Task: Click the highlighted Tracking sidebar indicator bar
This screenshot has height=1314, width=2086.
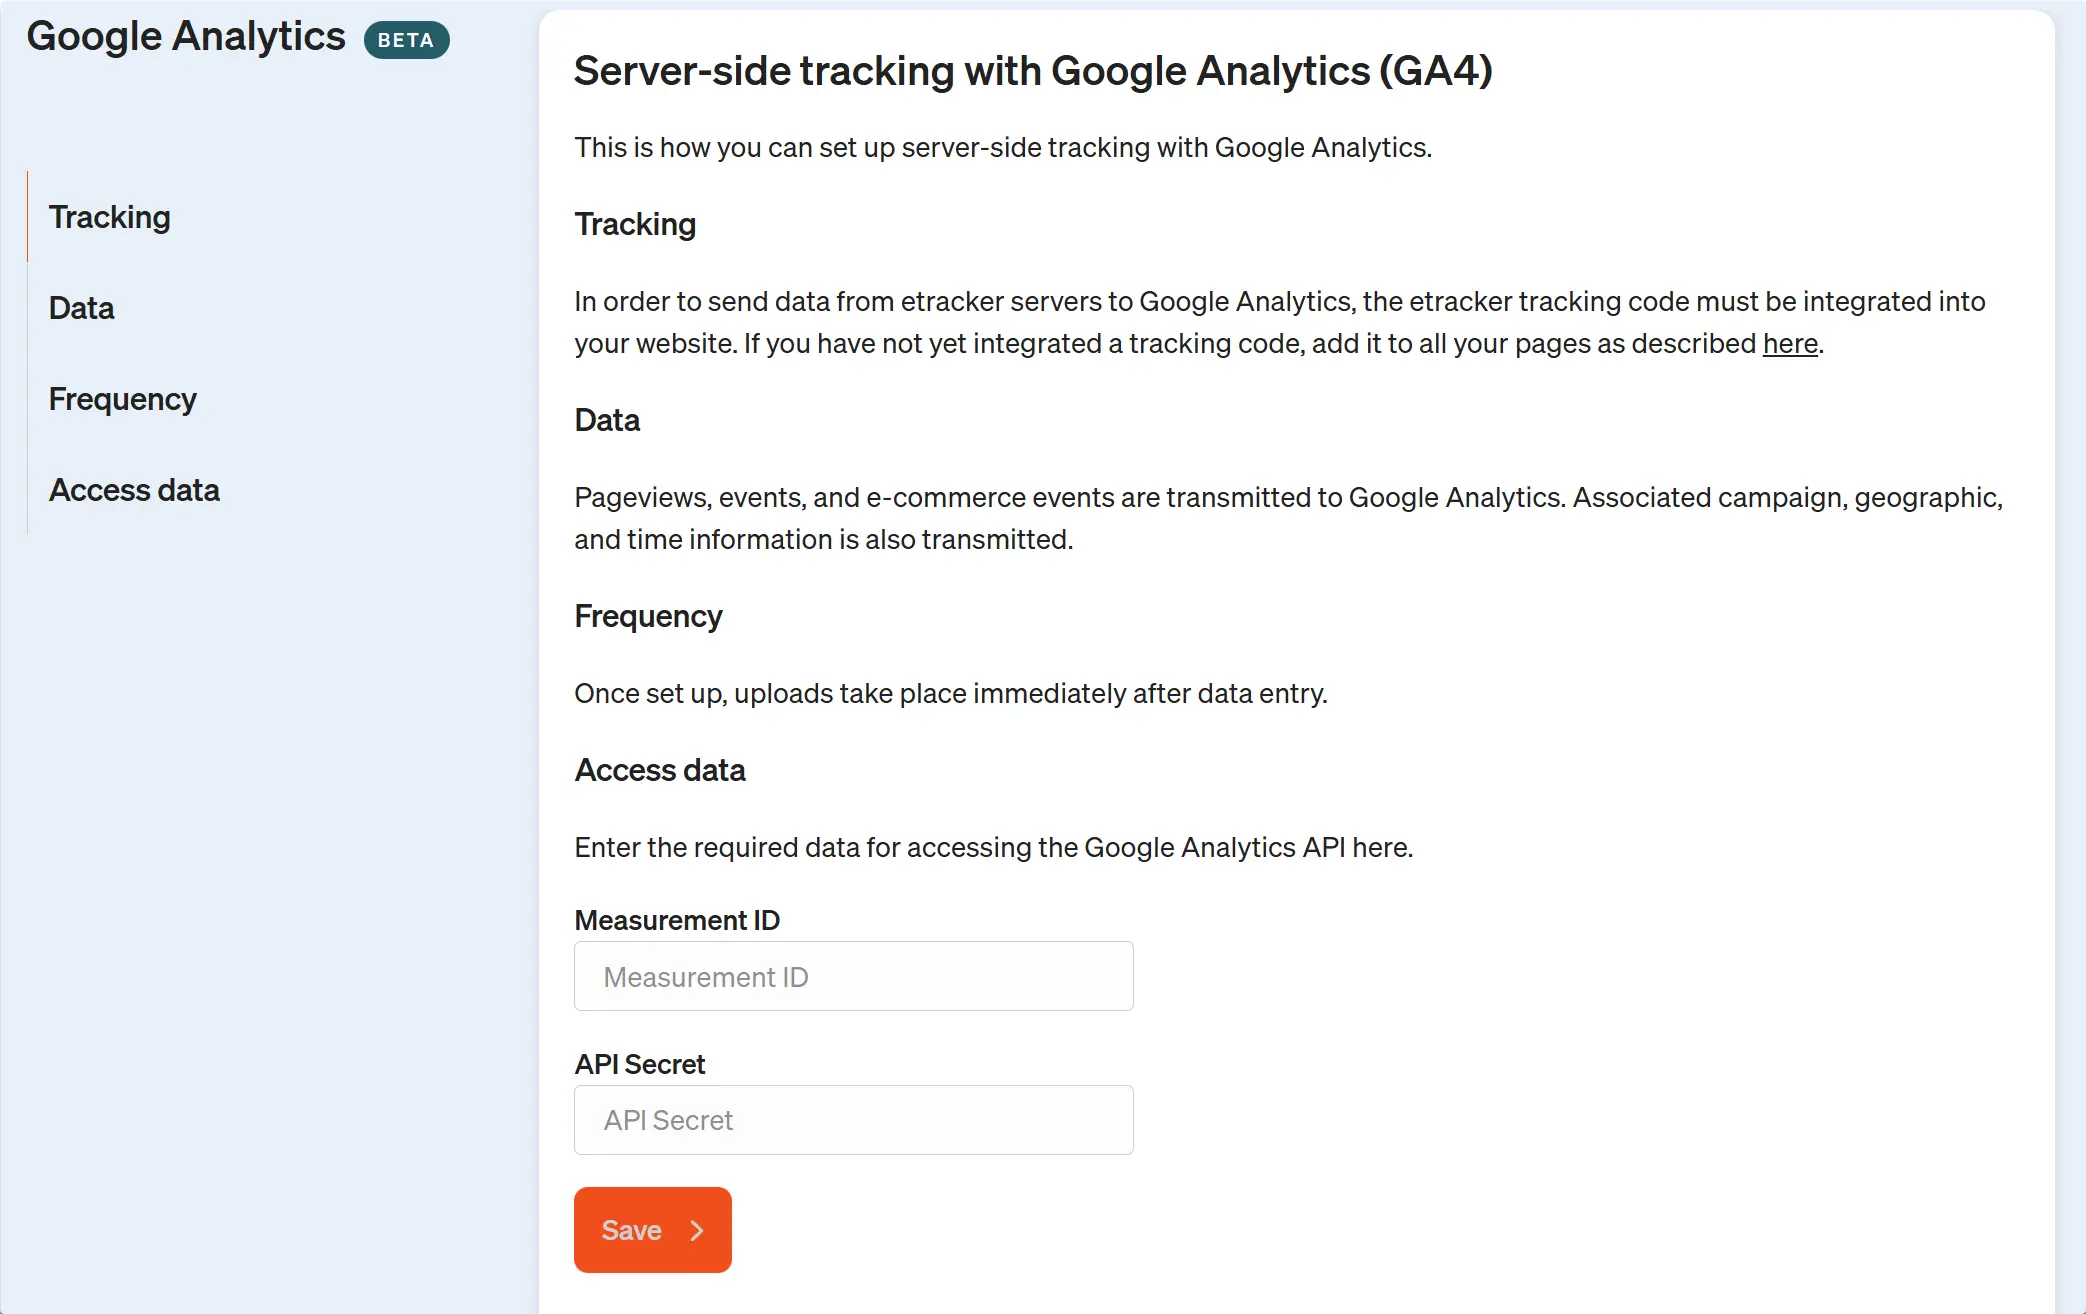Action: (x=27, y=217)
